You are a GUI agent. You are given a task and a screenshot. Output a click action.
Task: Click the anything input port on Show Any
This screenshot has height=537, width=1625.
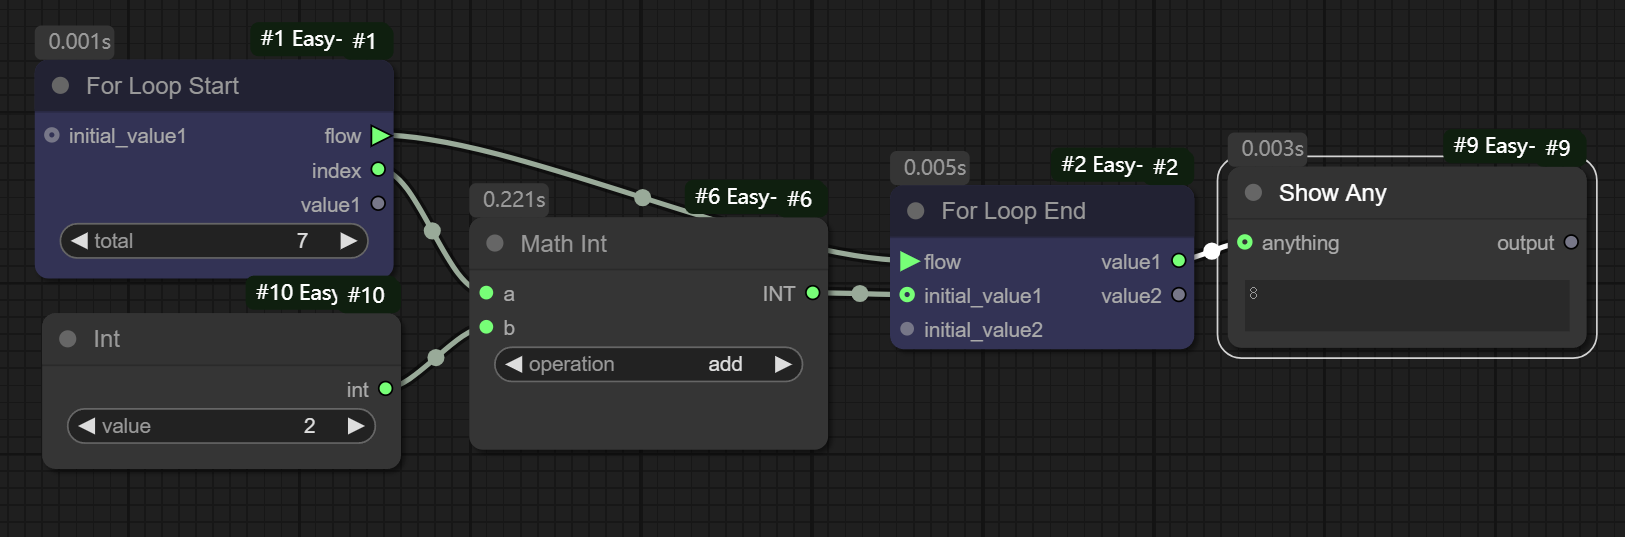1245,242
